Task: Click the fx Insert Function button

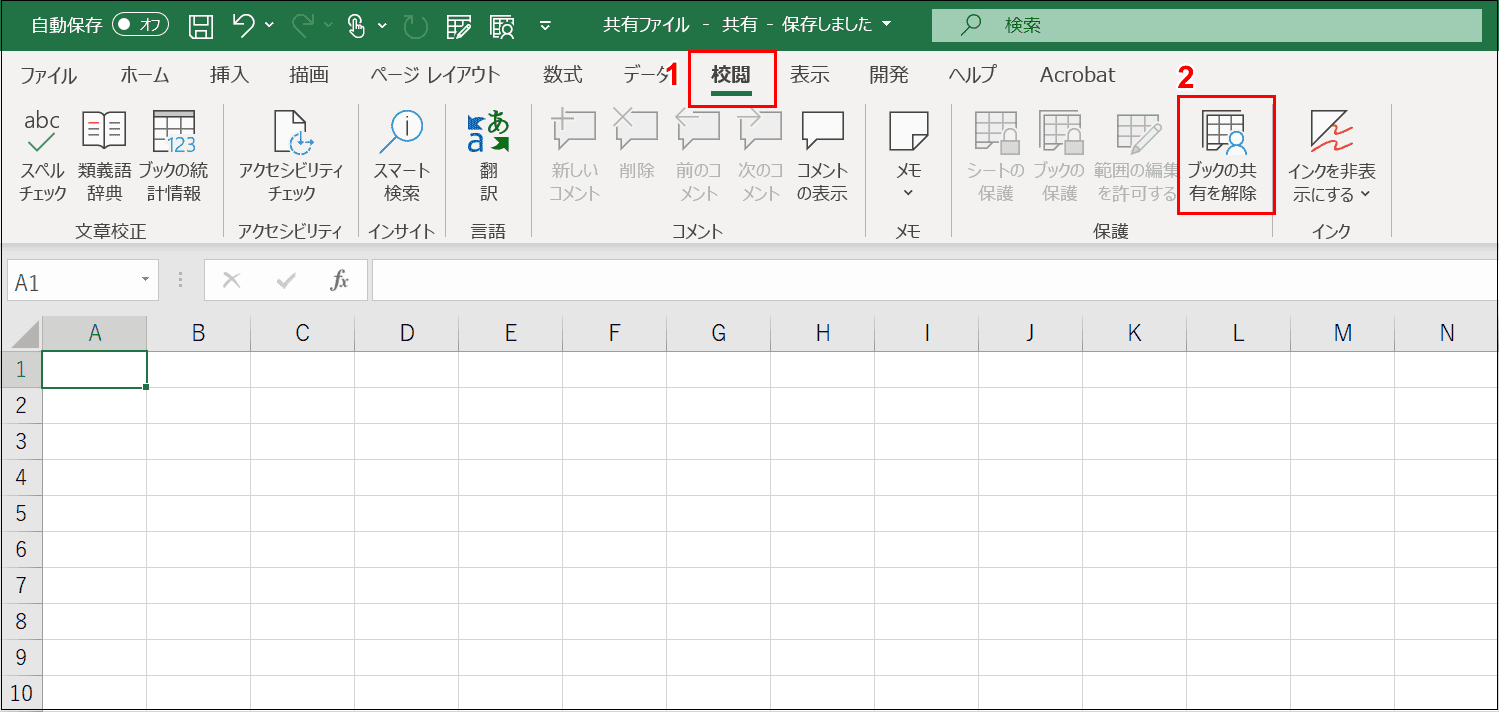Action: [x=340, y=281]
